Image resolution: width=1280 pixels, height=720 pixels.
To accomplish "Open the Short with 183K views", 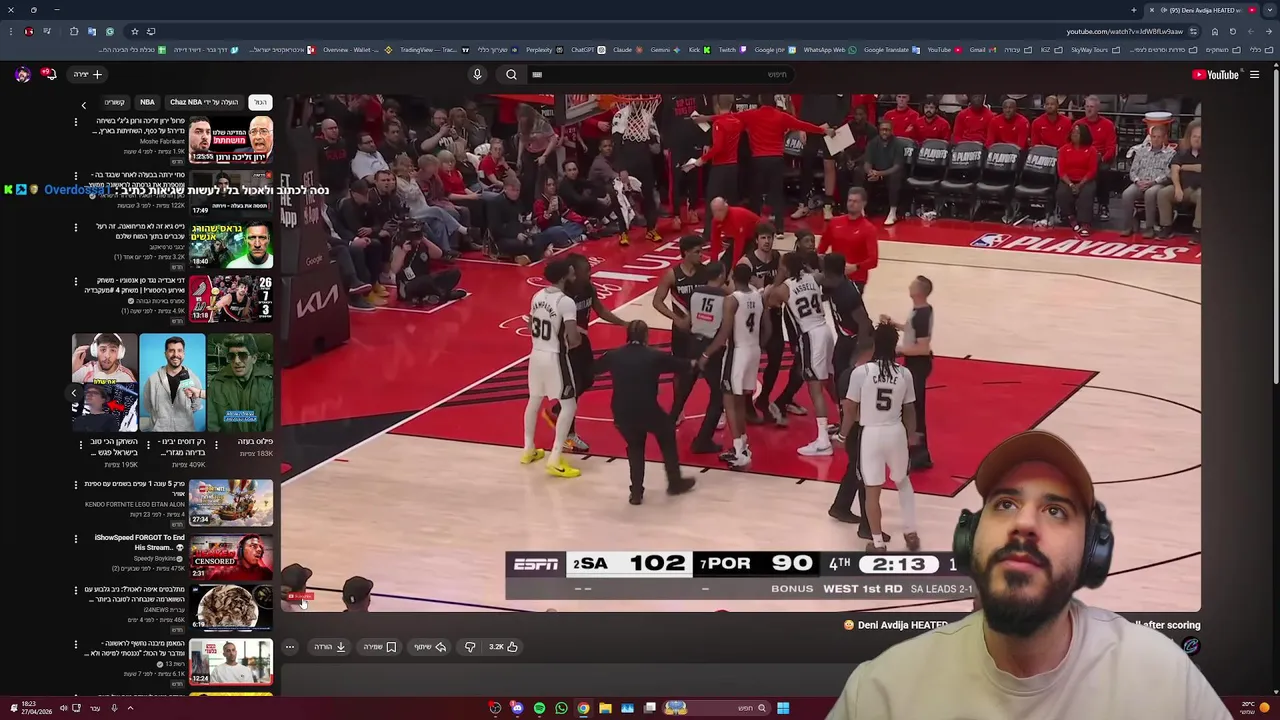I will click(241, 383).
